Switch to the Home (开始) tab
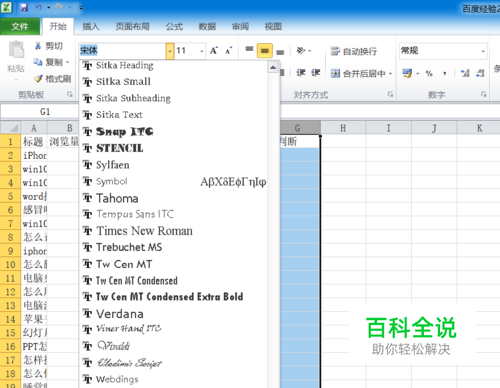The height and width of the screenshot is (388, 500). tap(58, 26)
